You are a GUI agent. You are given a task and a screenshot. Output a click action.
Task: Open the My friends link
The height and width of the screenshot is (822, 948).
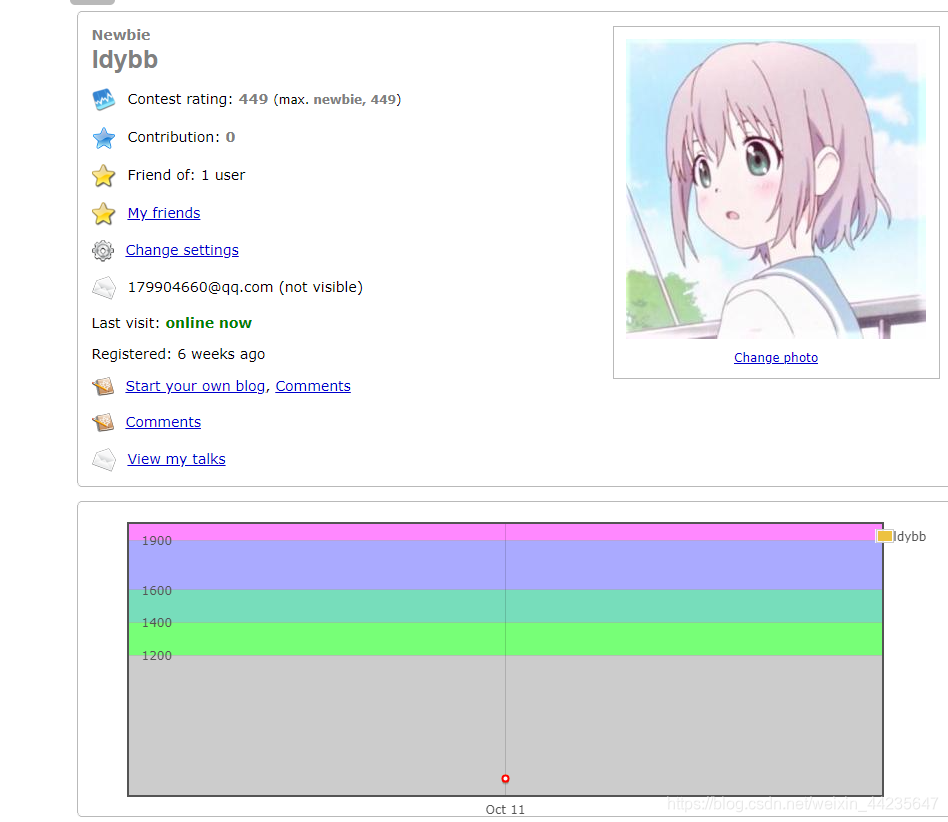click(164, 213)
